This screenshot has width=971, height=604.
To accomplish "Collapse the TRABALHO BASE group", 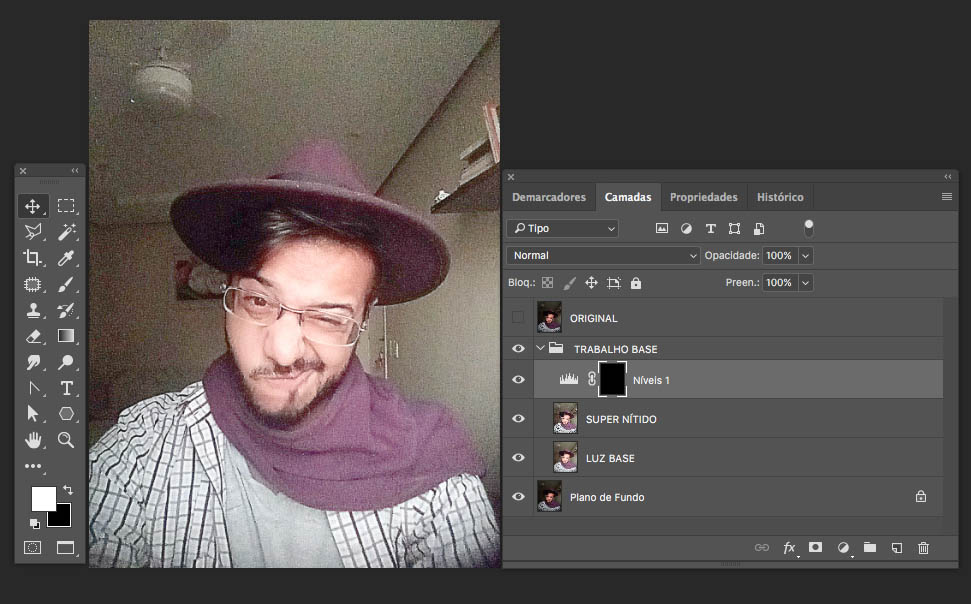I will [540, 348].
